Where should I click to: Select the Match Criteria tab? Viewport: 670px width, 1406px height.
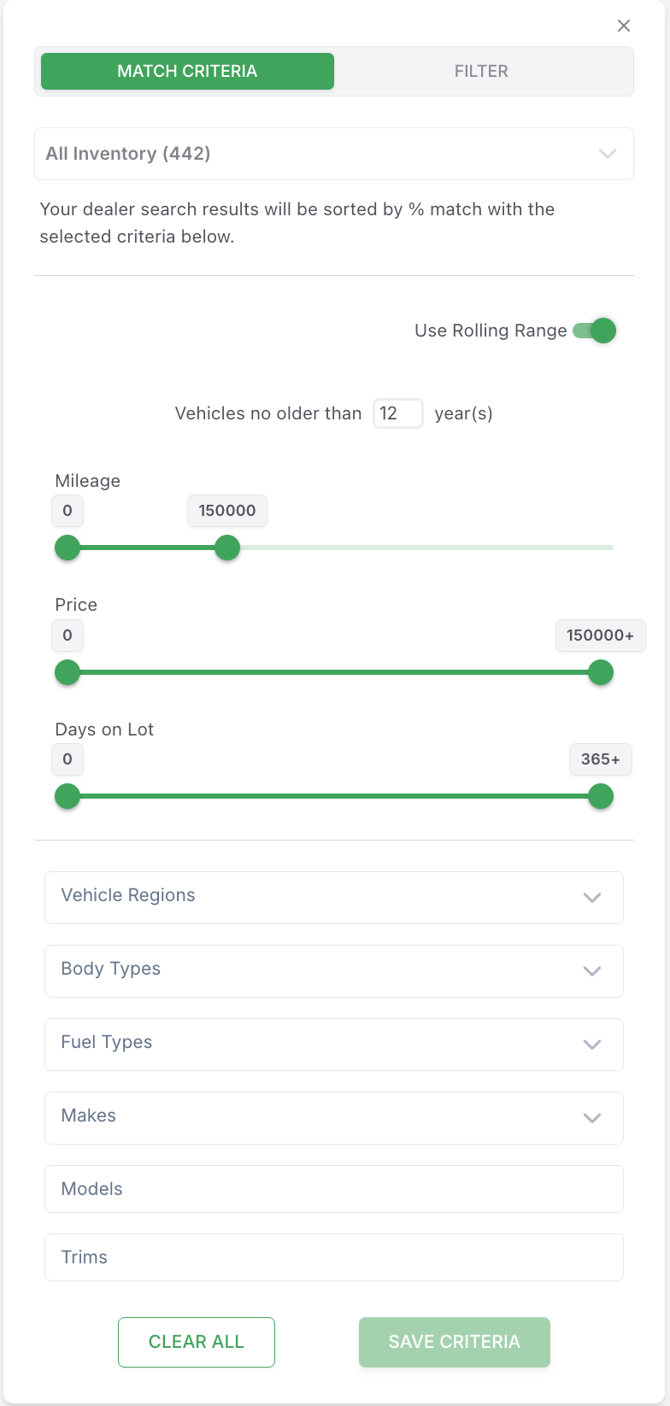(187, 71)
